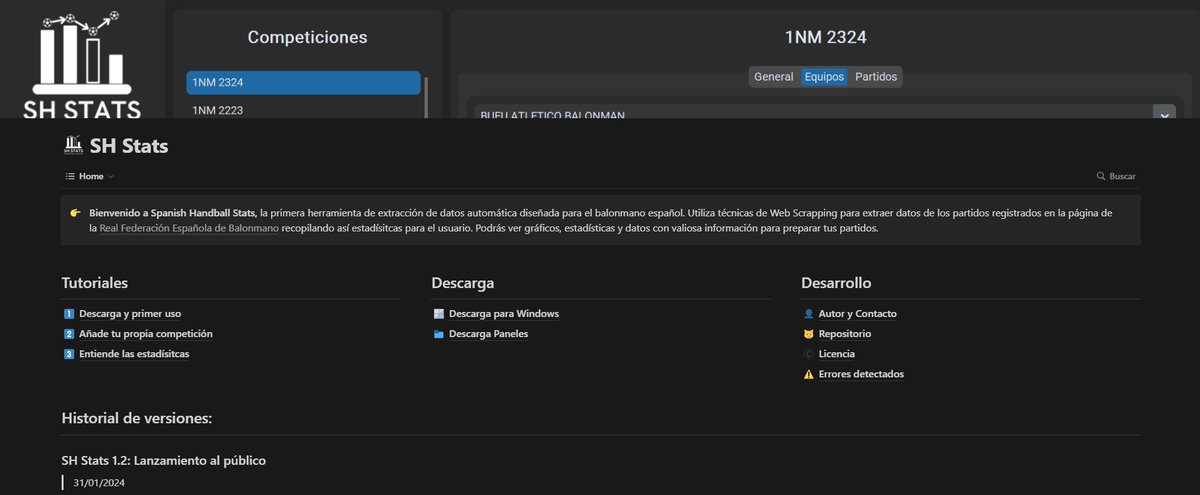Open the Autor y Contacto page

[x=858, y=314]
